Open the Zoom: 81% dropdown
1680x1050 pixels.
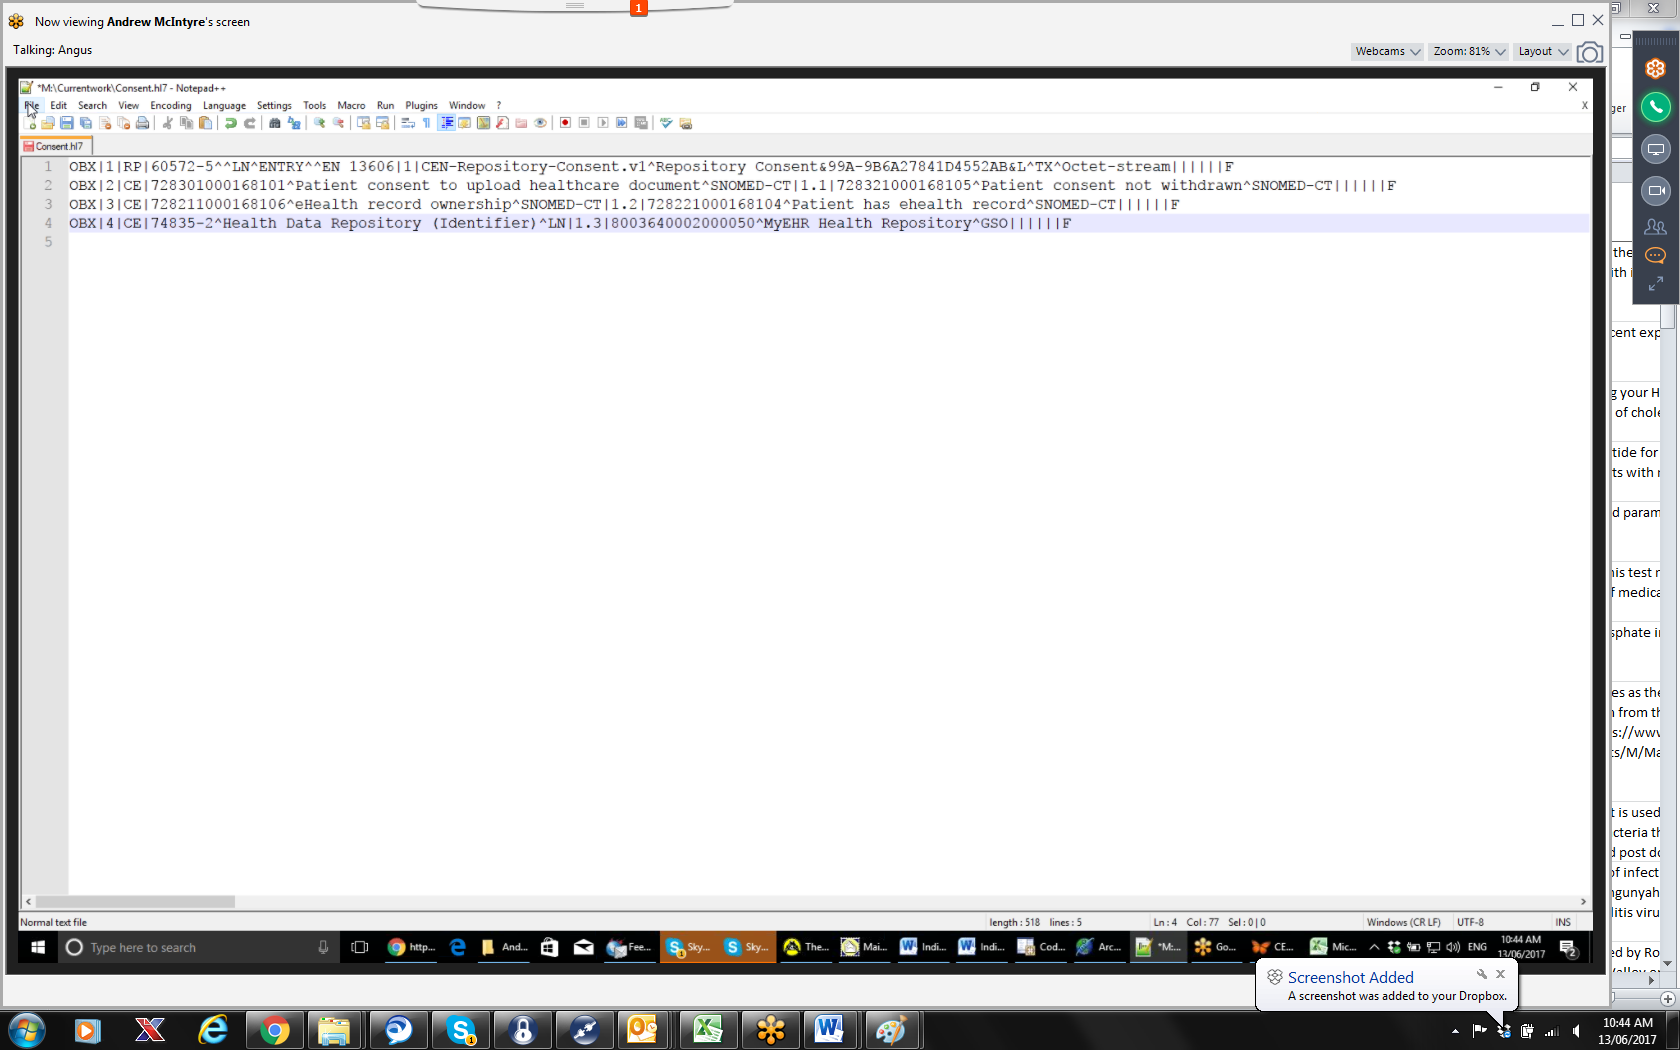point(1468,51)
